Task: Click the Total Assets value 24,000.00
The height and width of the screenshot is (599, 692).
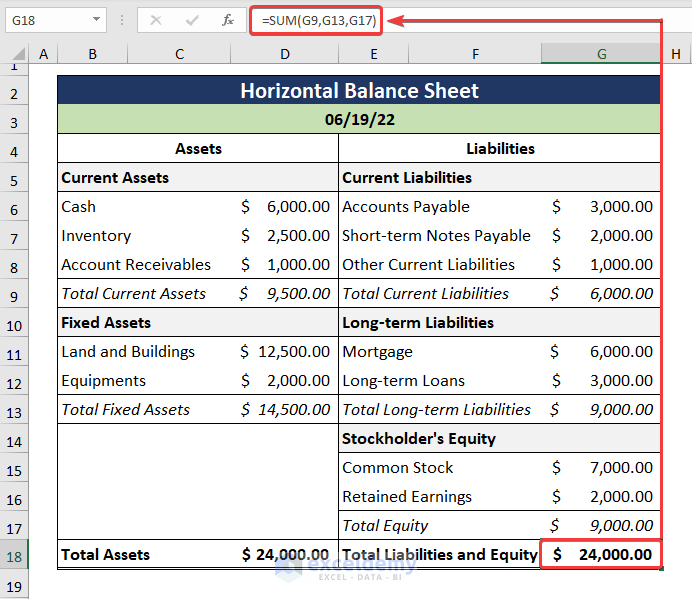Action: coord(285,555)
